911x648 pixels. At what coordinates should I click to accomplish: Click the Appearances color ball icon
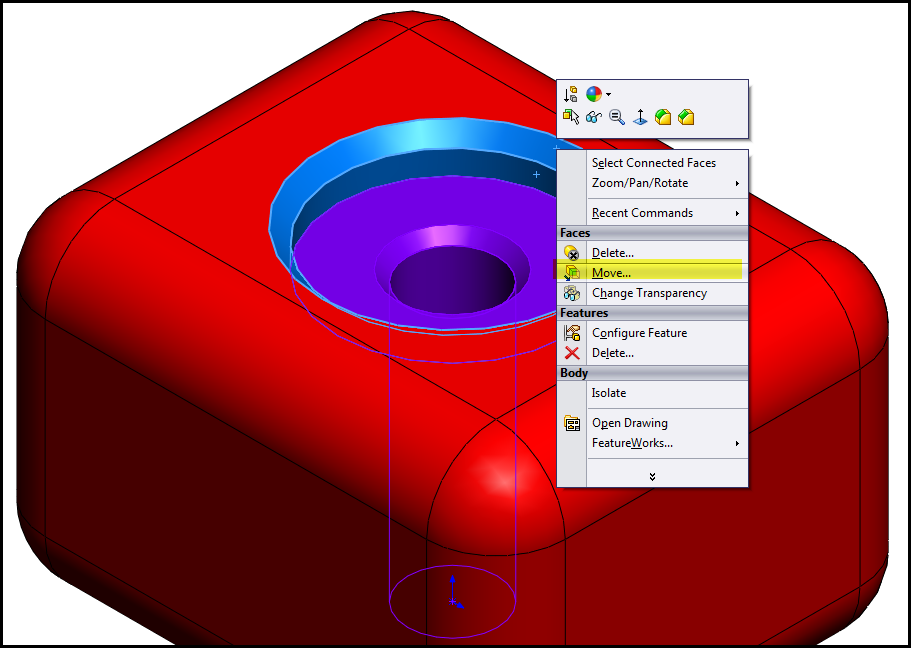click(x=594, y=94)
